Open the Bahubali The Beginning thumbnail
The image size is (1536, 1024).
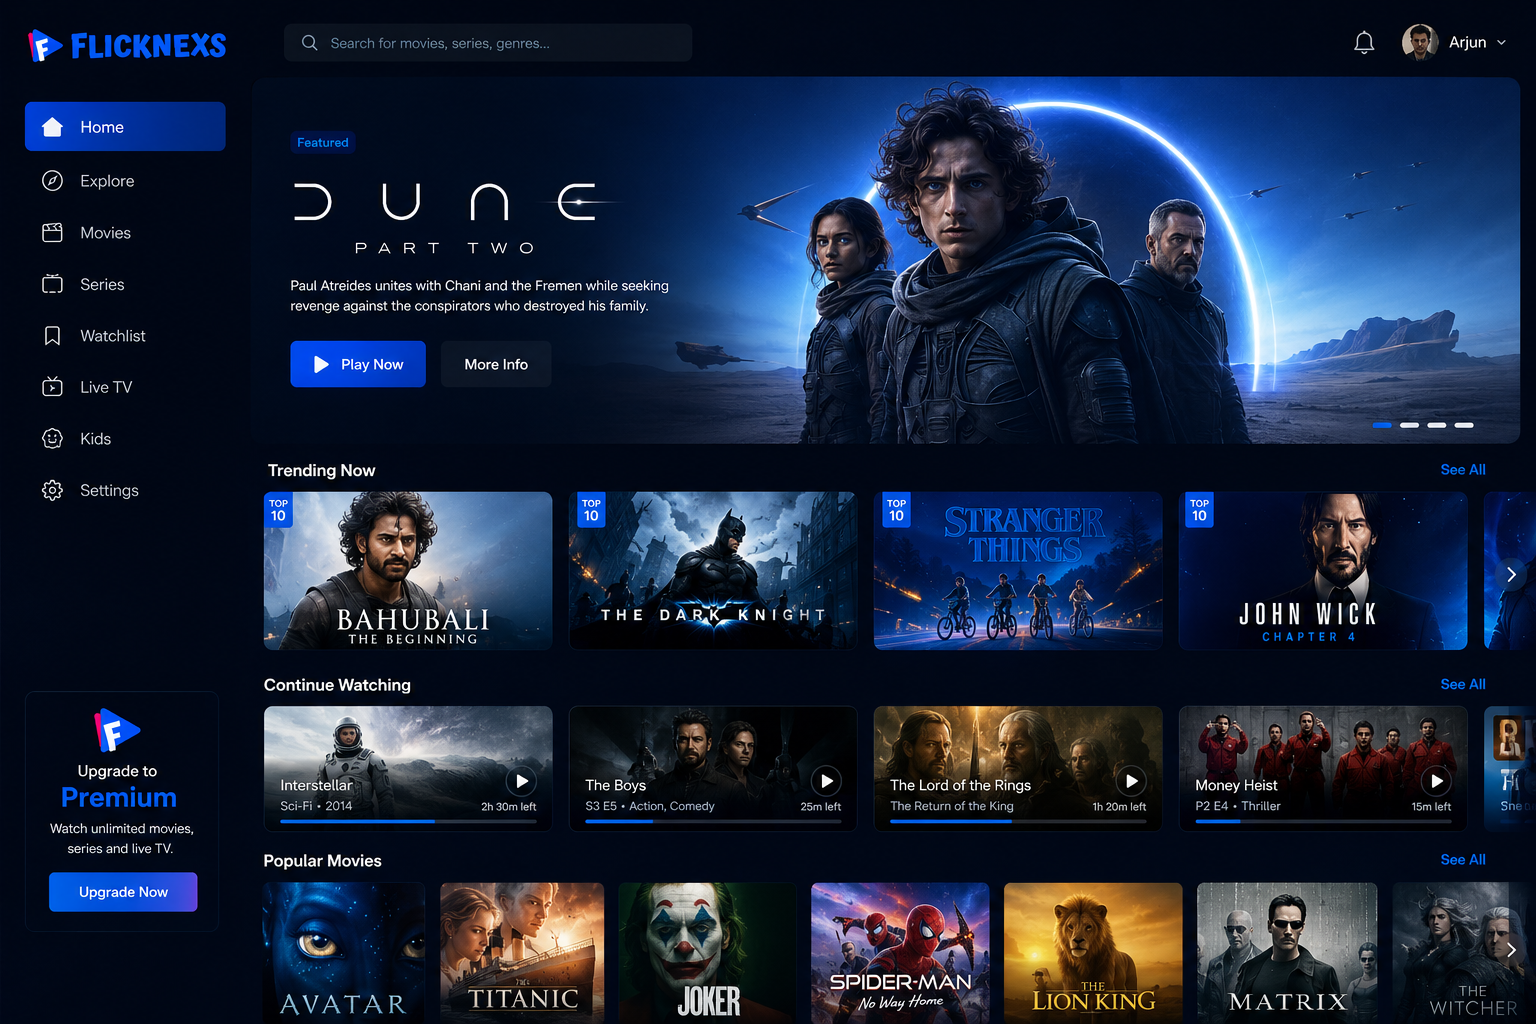(408, 571)
